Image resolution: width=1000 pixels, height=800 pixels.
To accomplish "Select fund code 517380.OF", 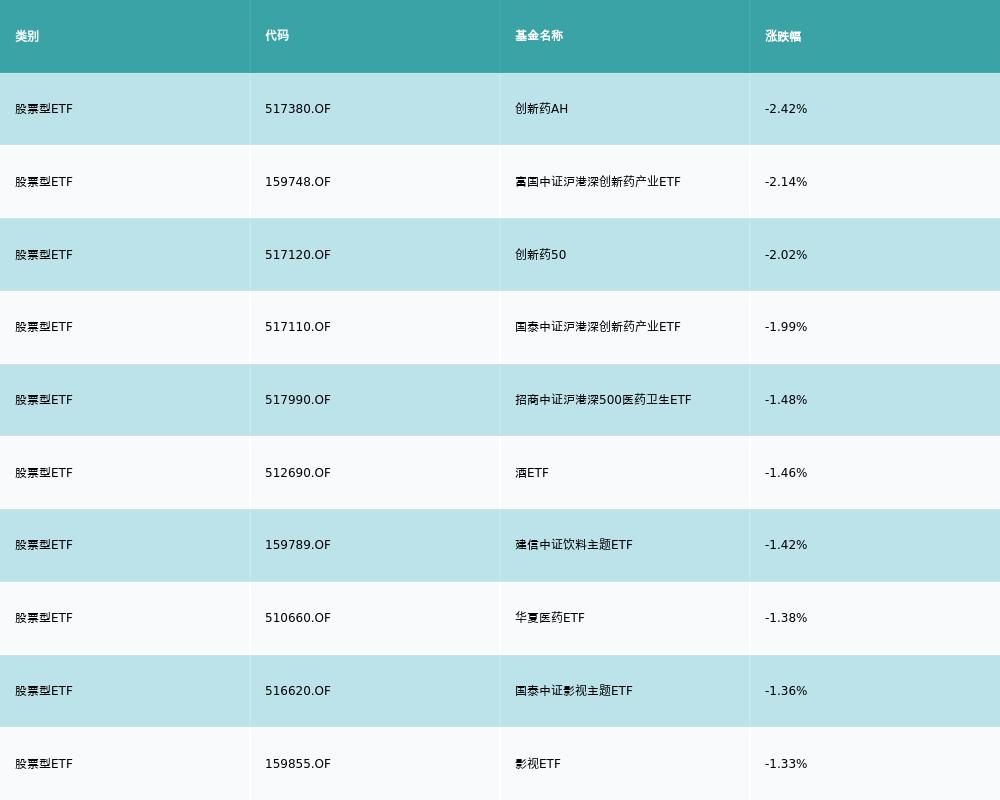I will (298, 108).
